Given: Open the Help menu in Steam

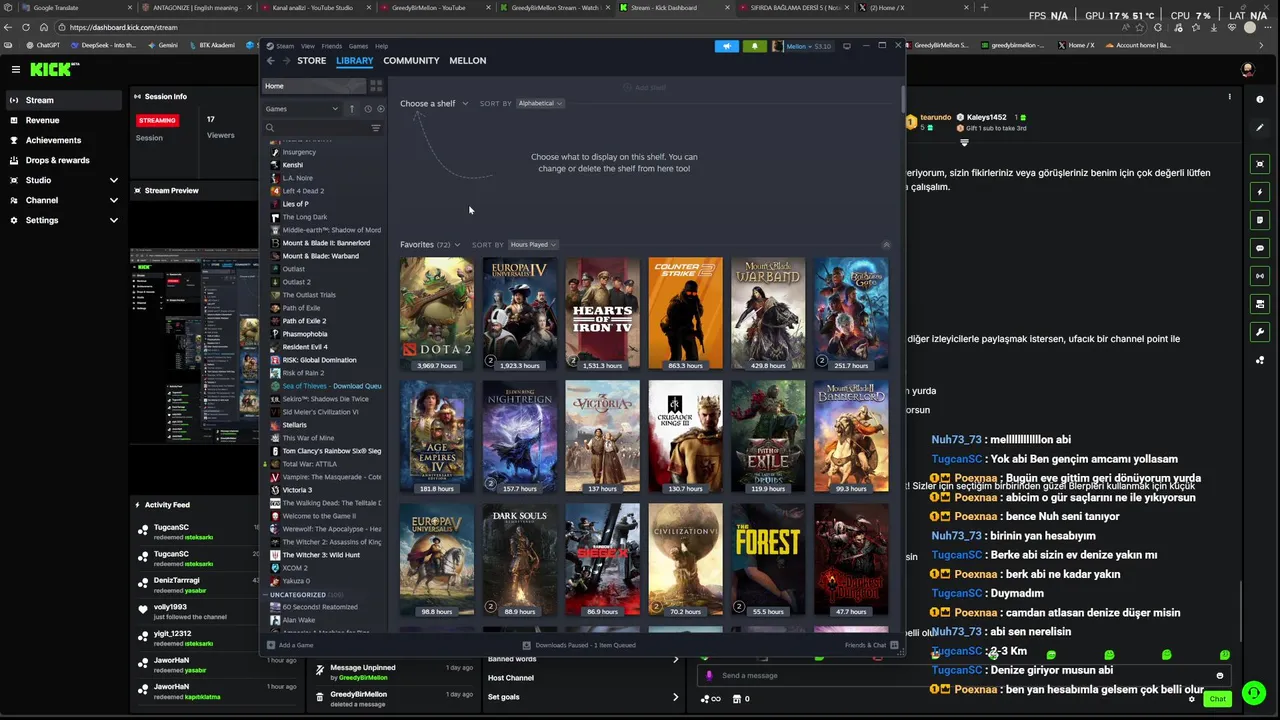Looking at the screenshot, I should point(381,46).
